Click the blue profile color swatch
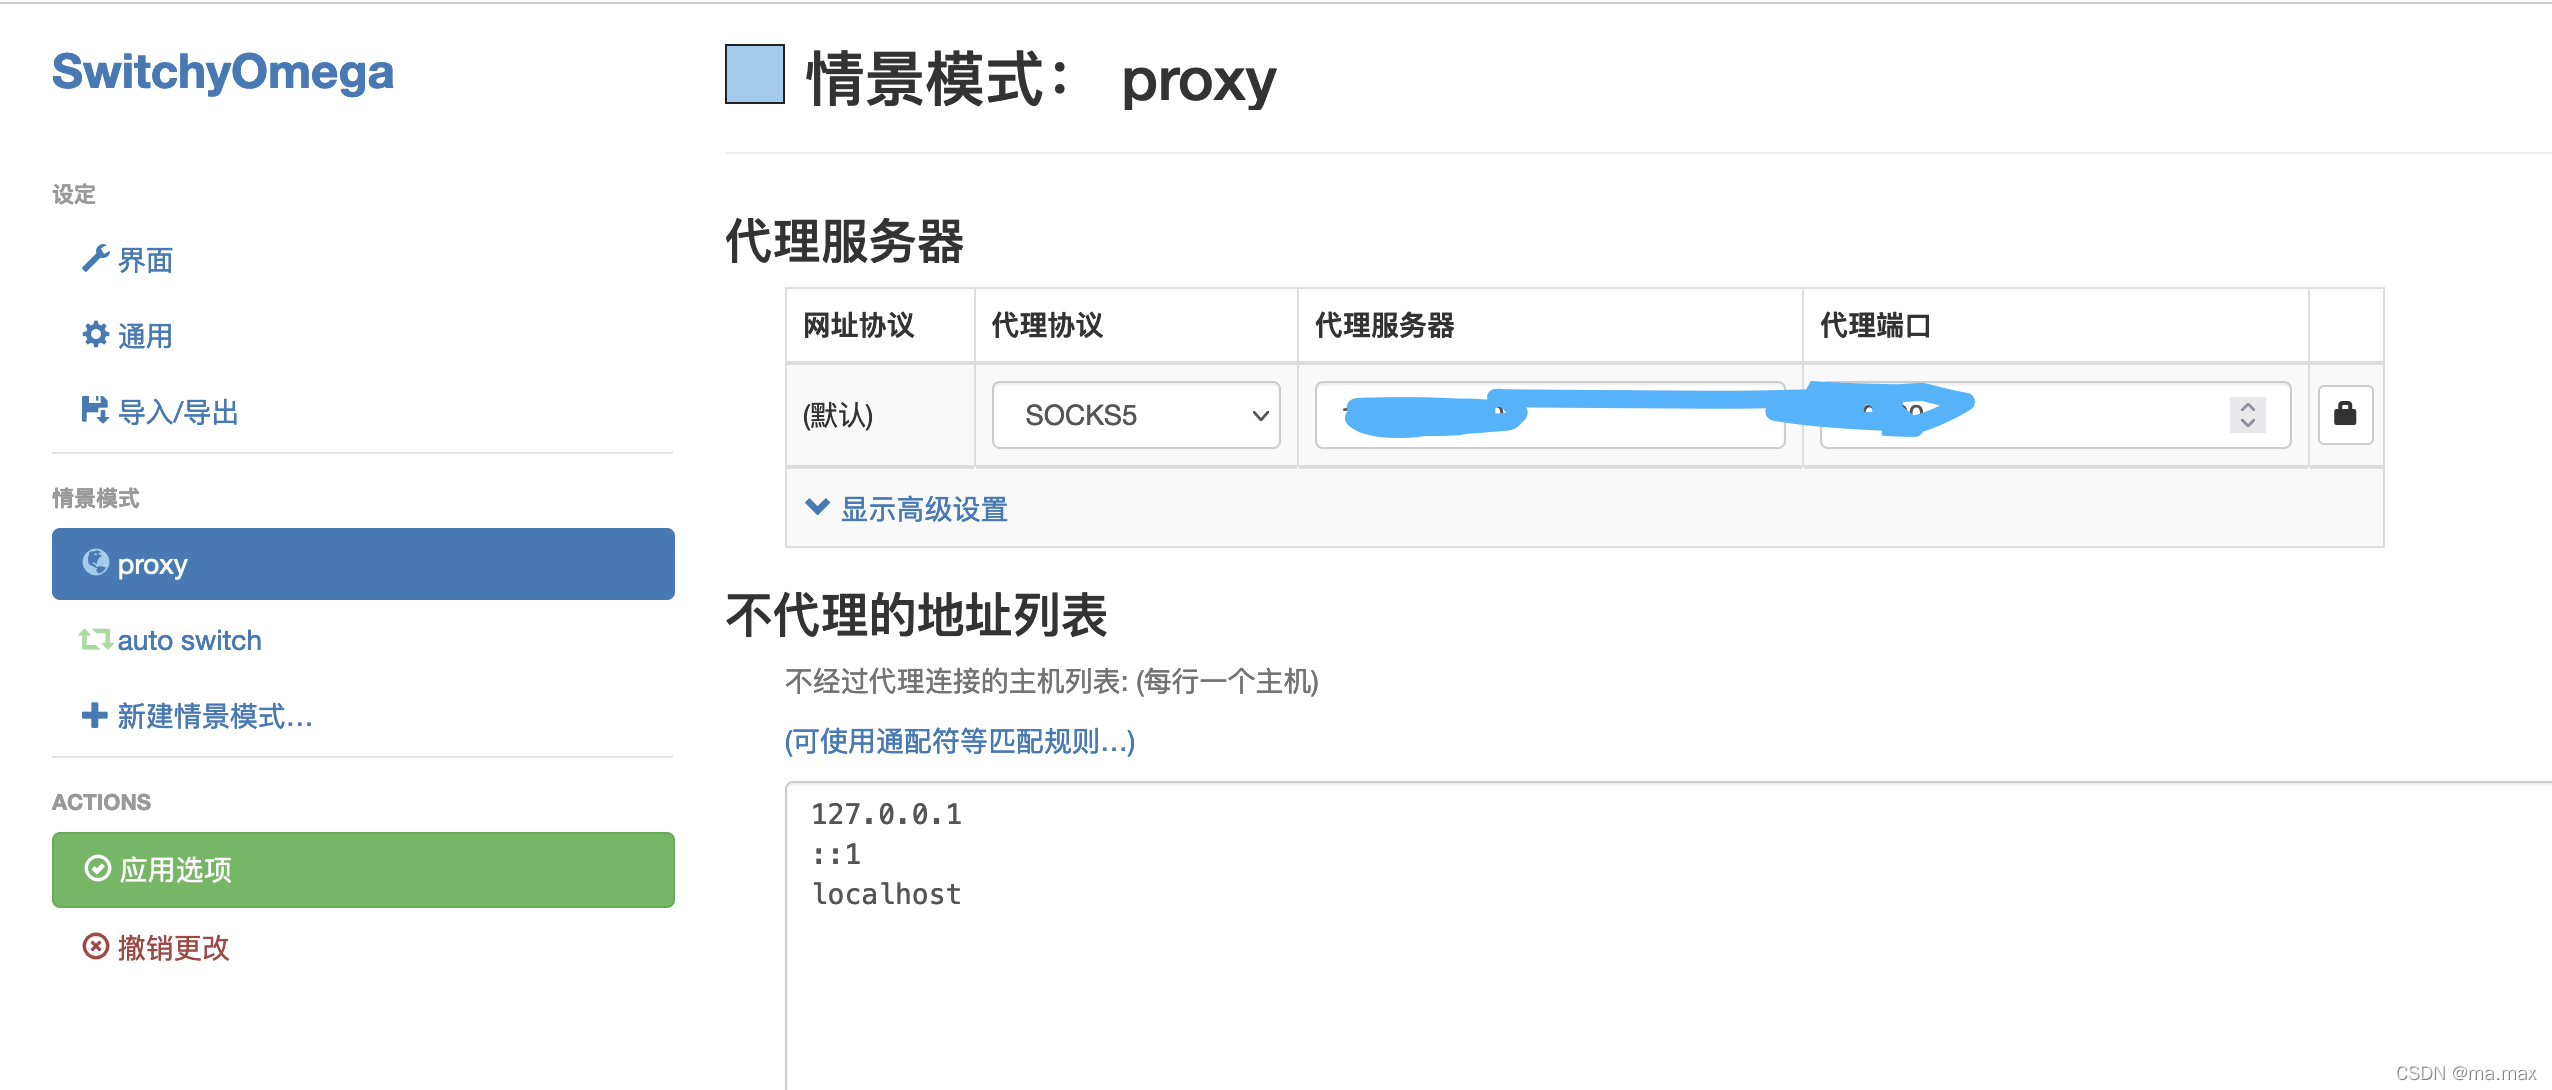 coord(755,74)
